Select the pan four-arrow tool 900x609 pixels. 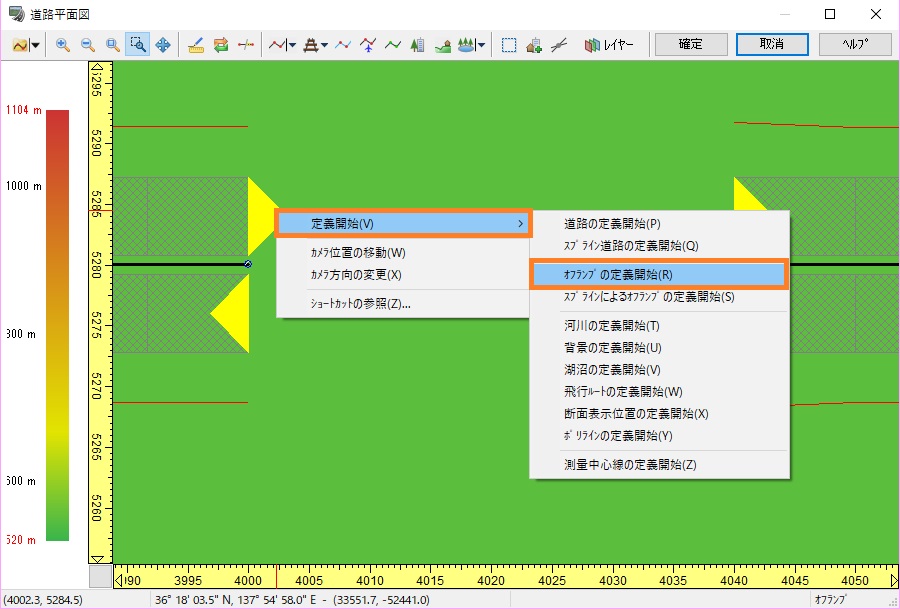163,45
